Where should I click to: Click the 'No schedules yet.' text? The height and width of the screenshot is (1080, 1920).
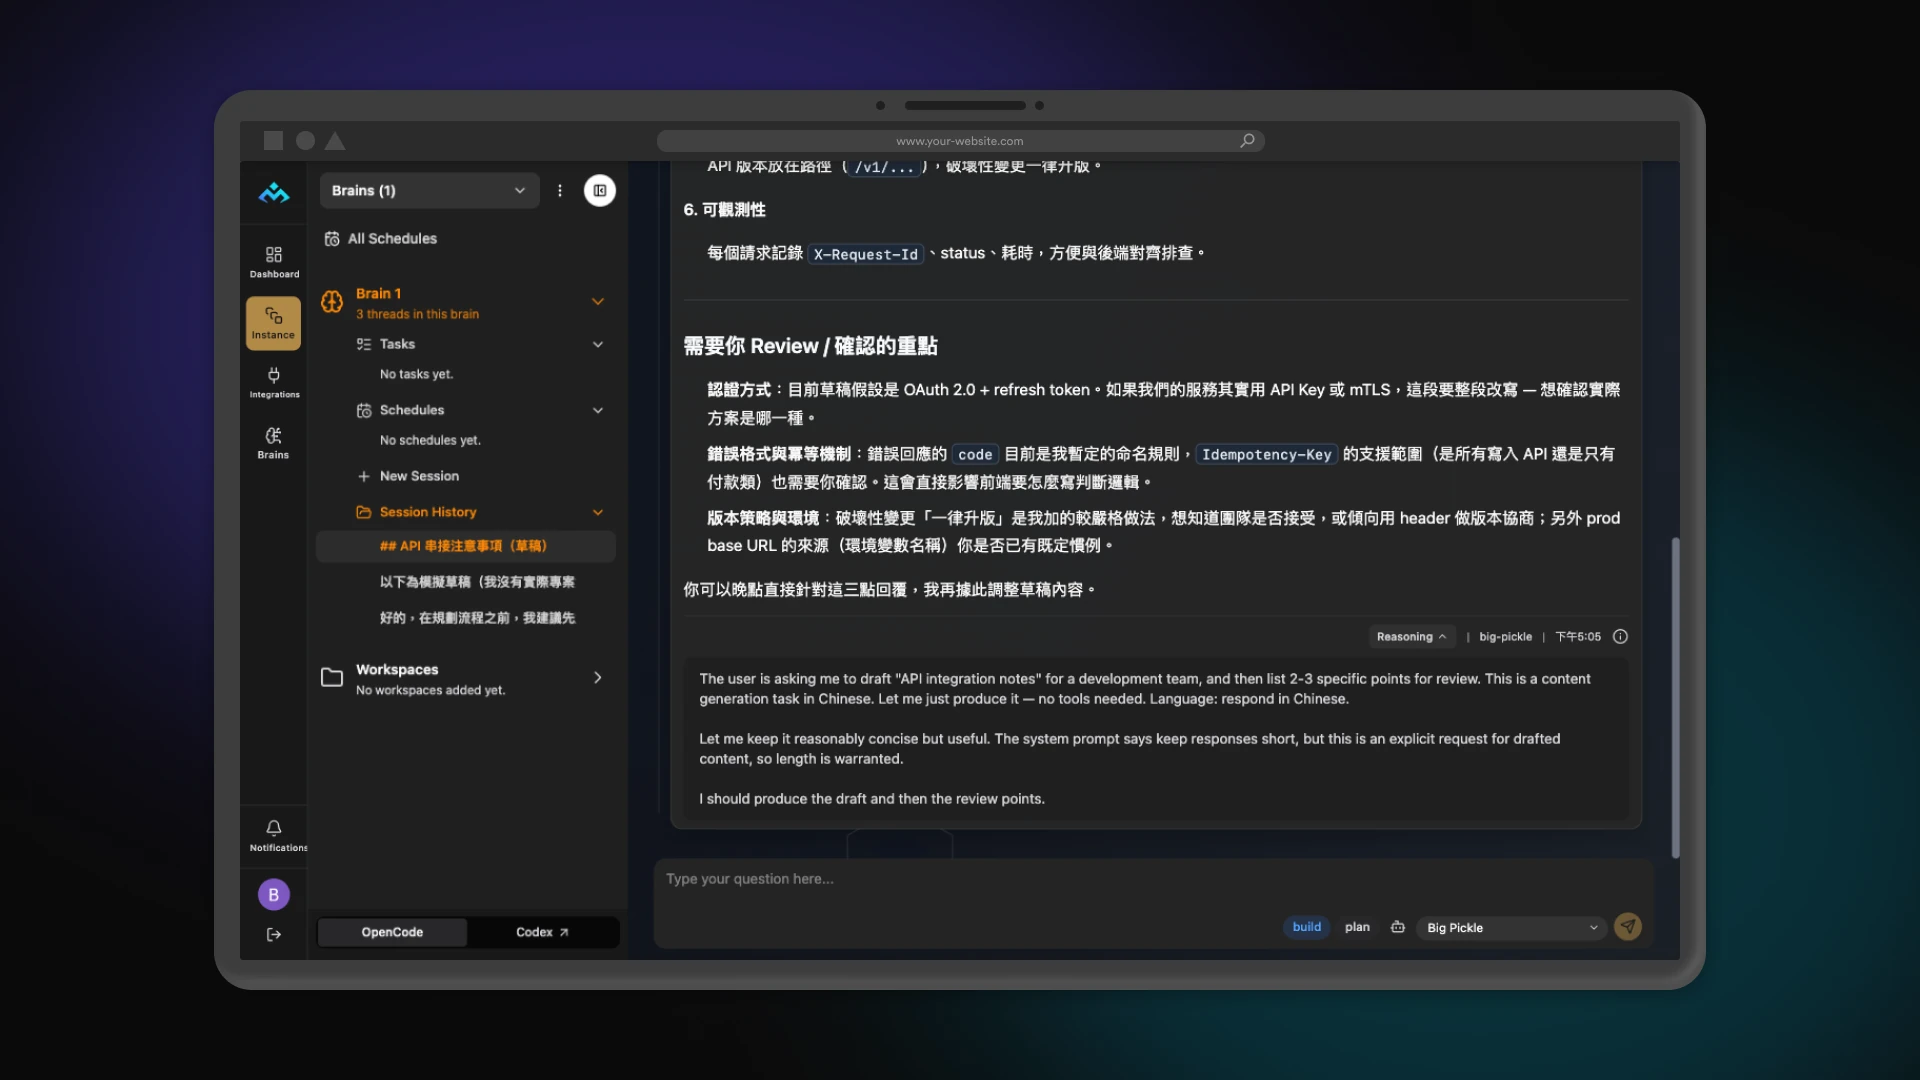430,441
